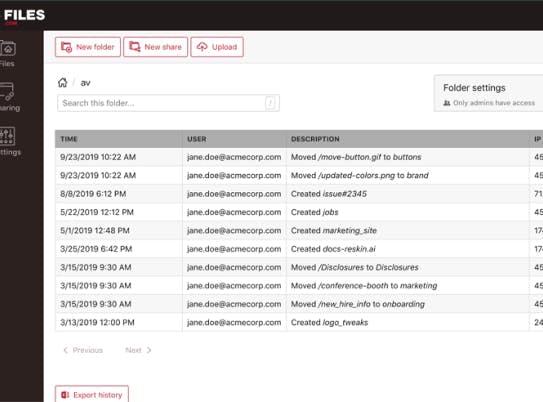Open the Settings sliders icon
543x402 pixels.
coord(8,136)
